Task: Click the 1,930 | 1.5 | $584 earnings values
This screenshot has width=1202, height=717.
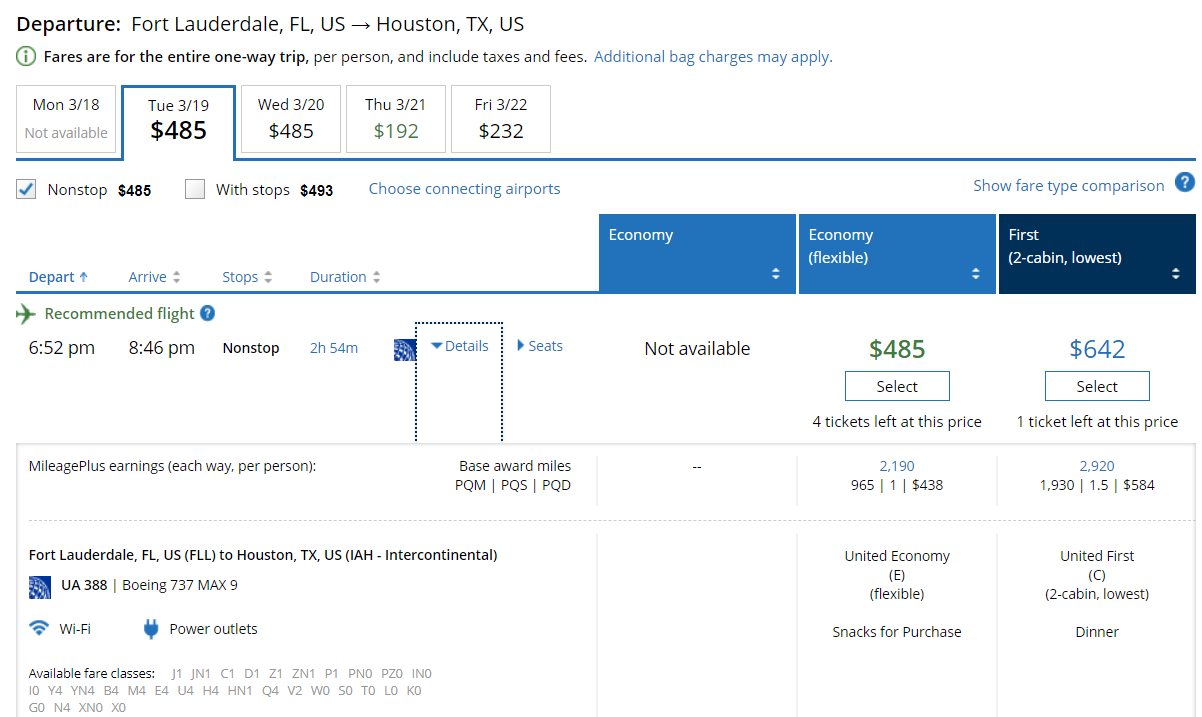Action: pyautogui.click(x=1097, y=485)
